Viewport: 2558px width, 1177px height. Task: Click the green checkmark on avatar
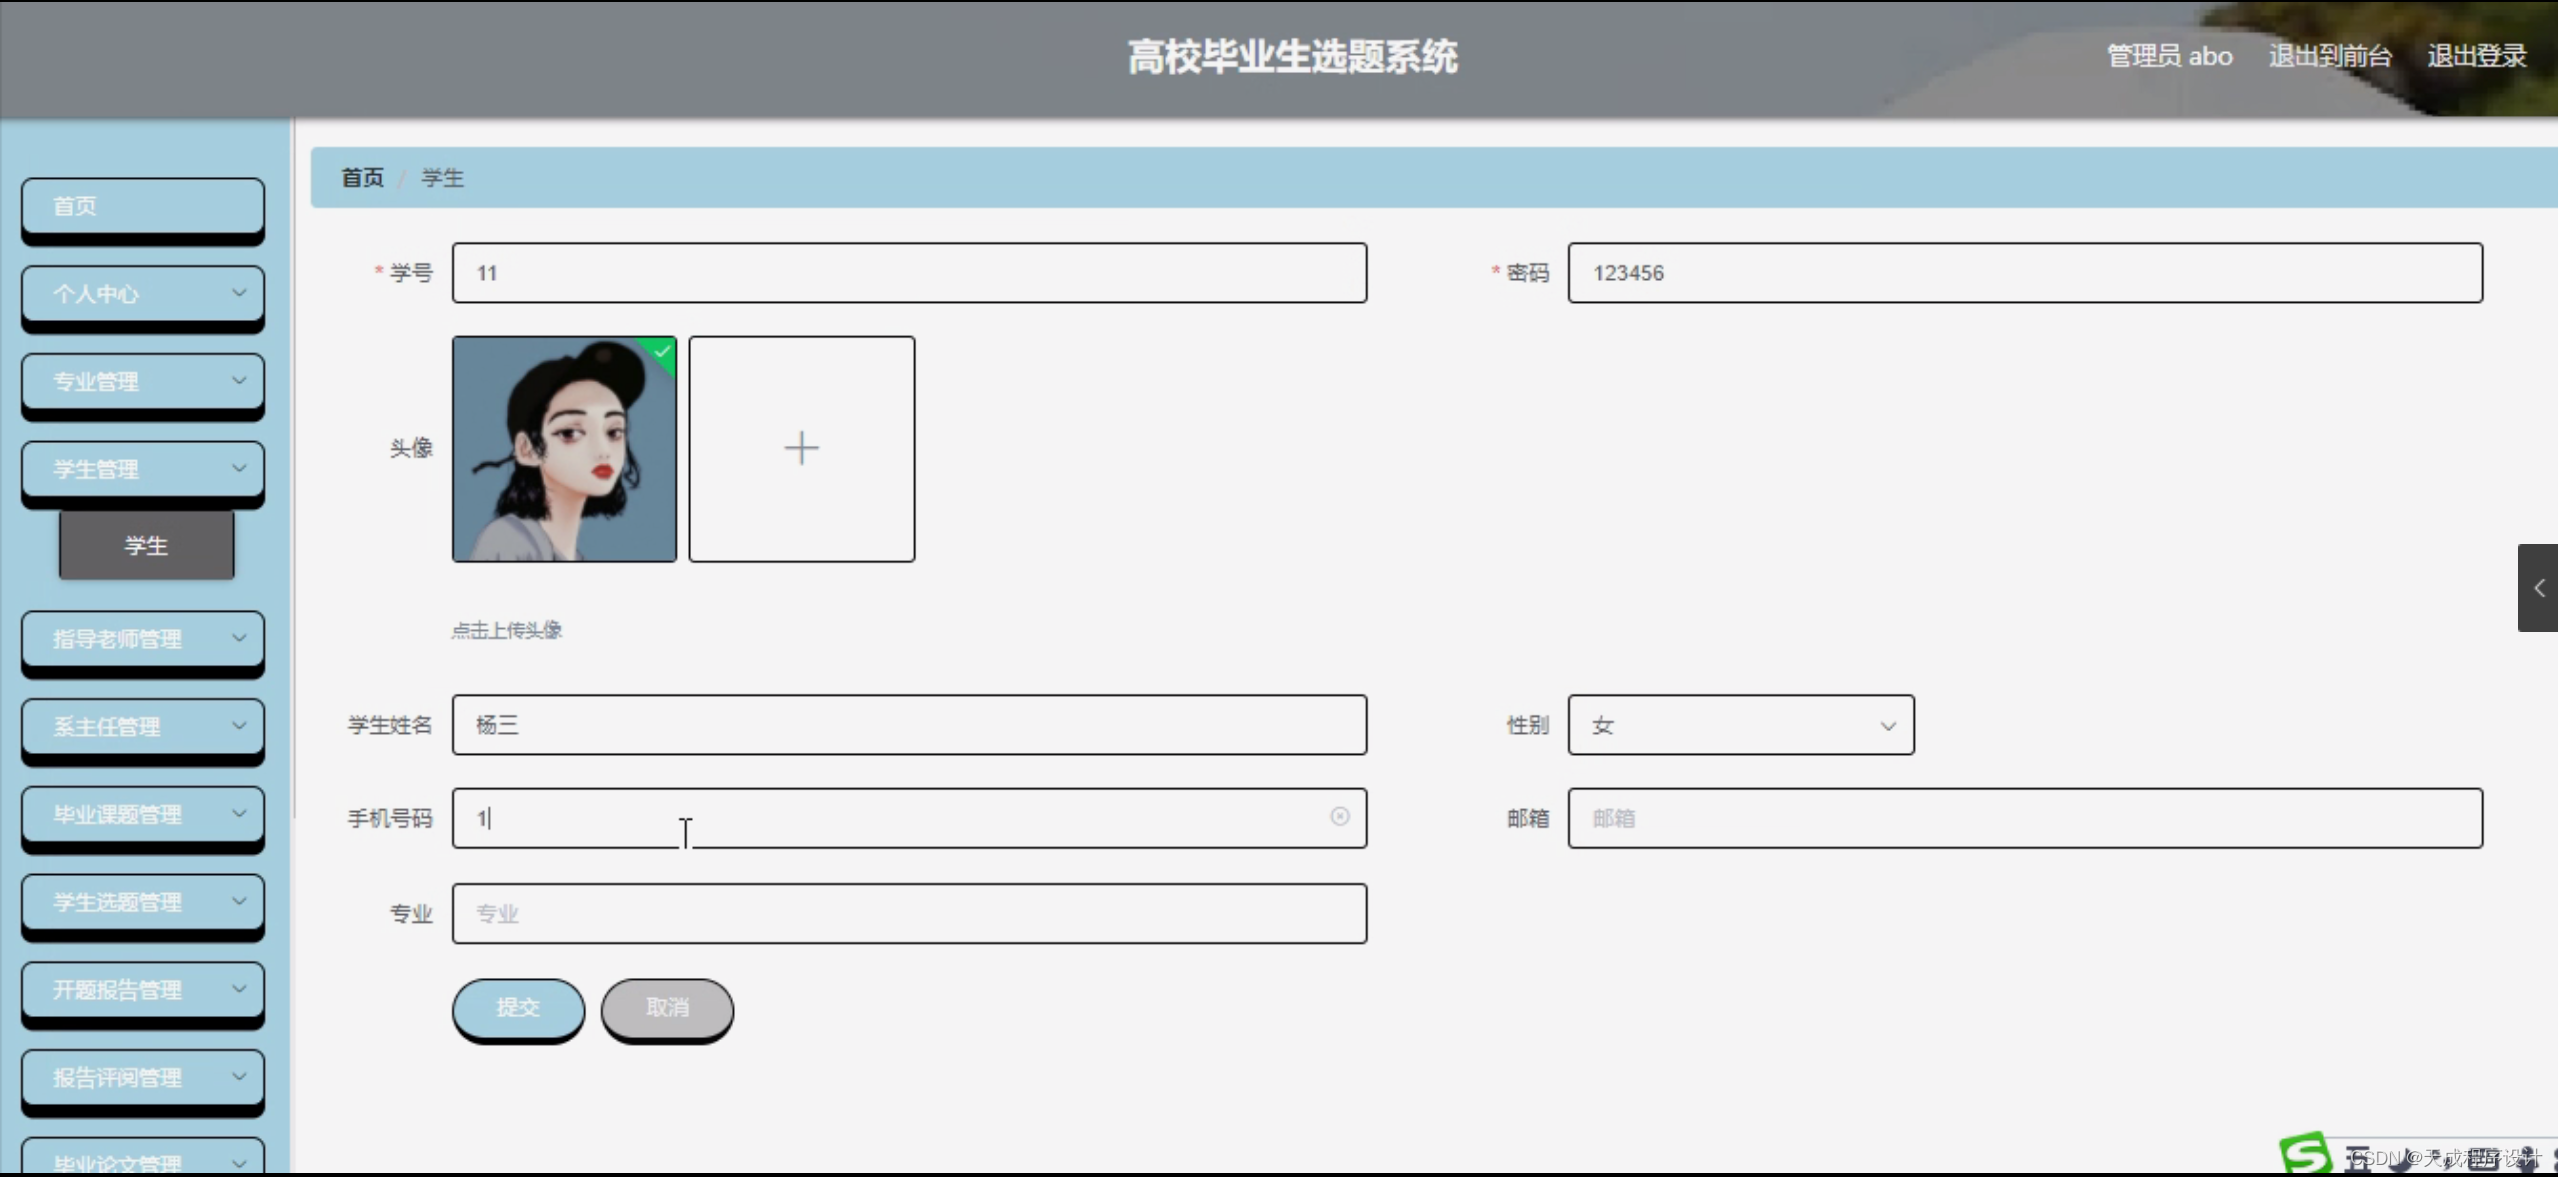pyautogui.click(x=662, y=350)
